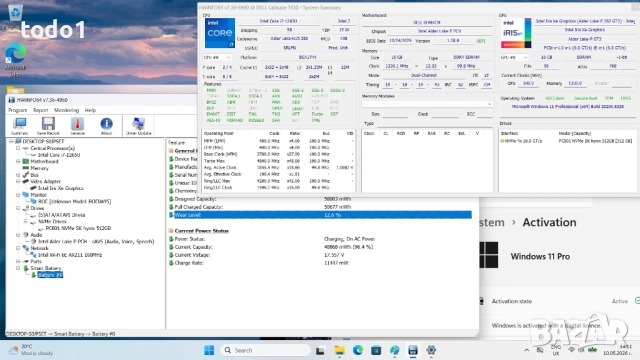Viewport: 640px width, 360px height.
Task: Expand the Activation state row in Settings
Action: [559, 301]
